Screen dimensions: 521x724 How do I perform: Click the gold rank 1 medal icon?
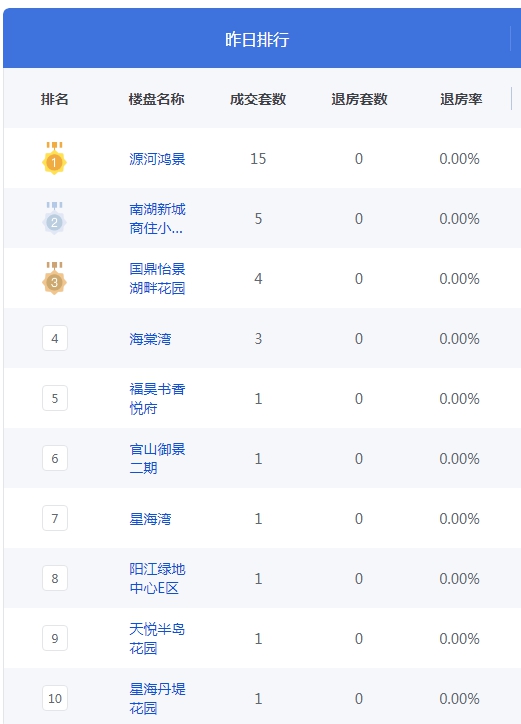point(55,158)
